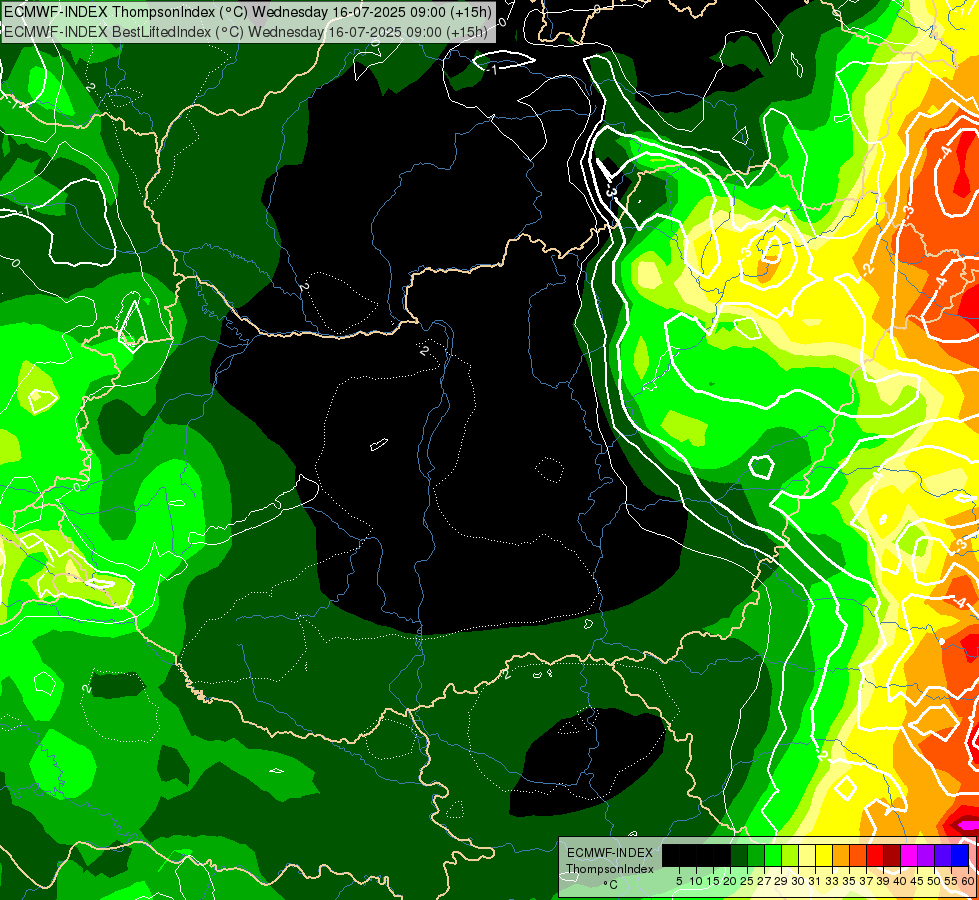Image resolution: width=979 pixels, height=900 pixels.
Task: Click the ThompsonIndex label in the legend
Action: [x=610, y=869]
